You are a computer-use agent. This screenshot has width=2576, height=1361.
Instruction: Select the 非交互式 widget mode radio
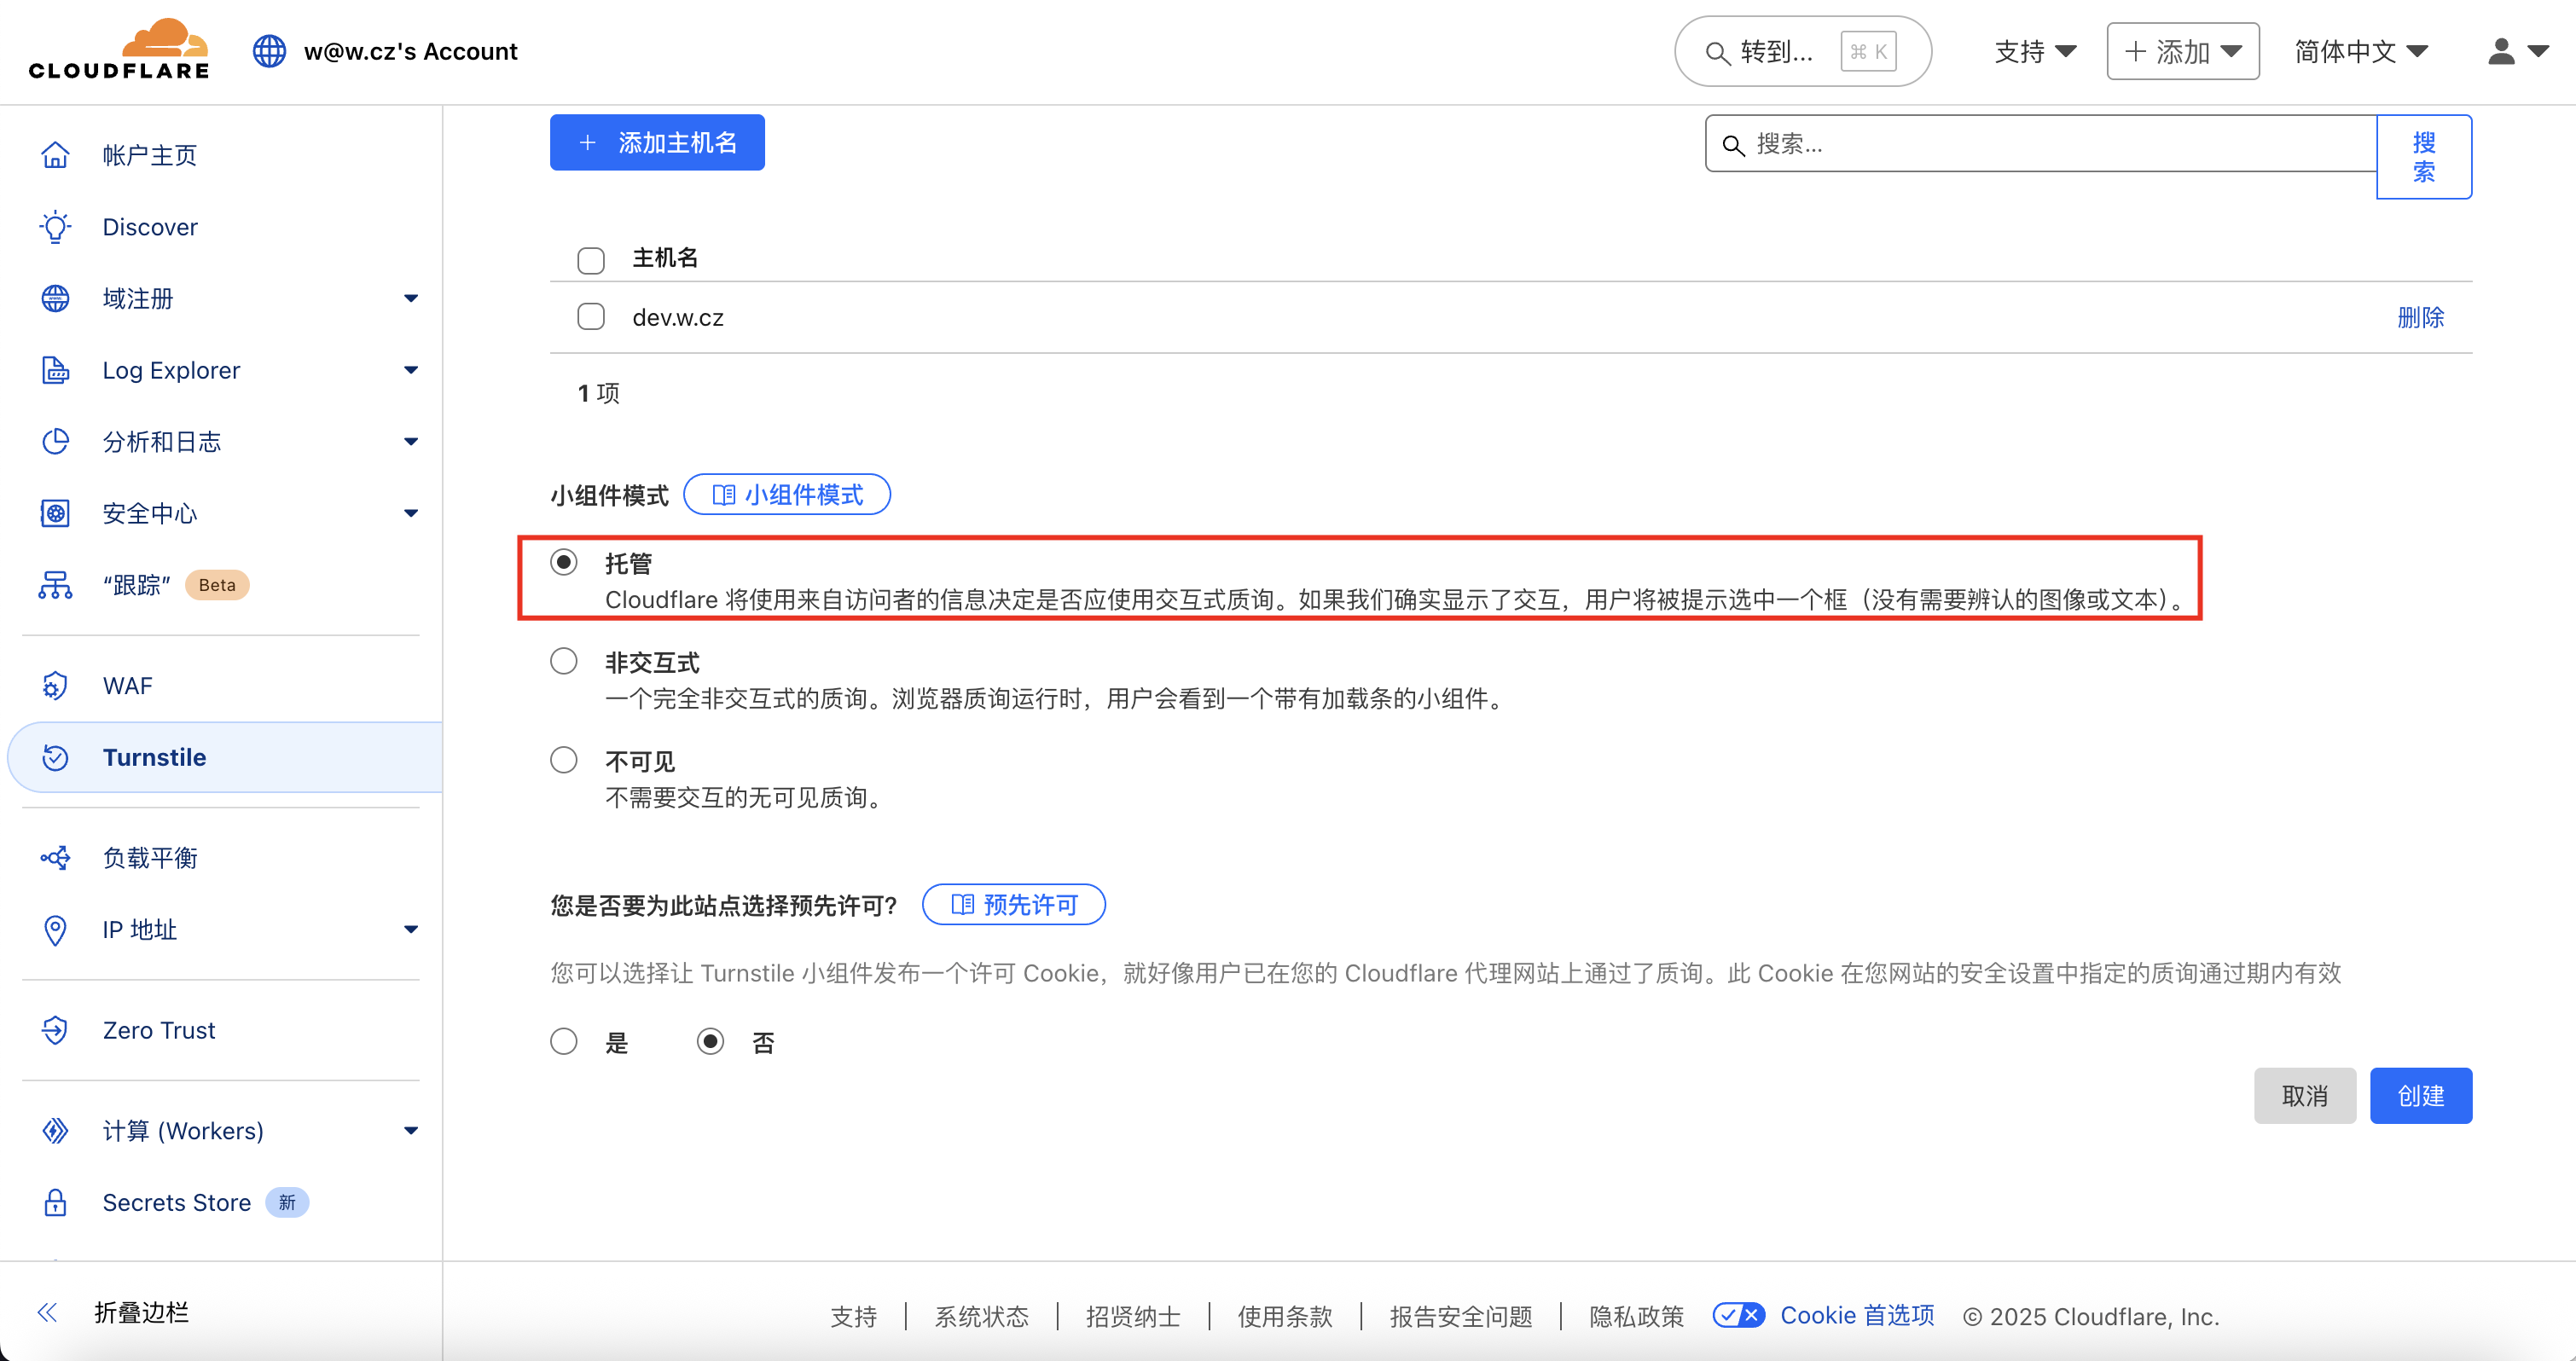click(x=564, y=662)
